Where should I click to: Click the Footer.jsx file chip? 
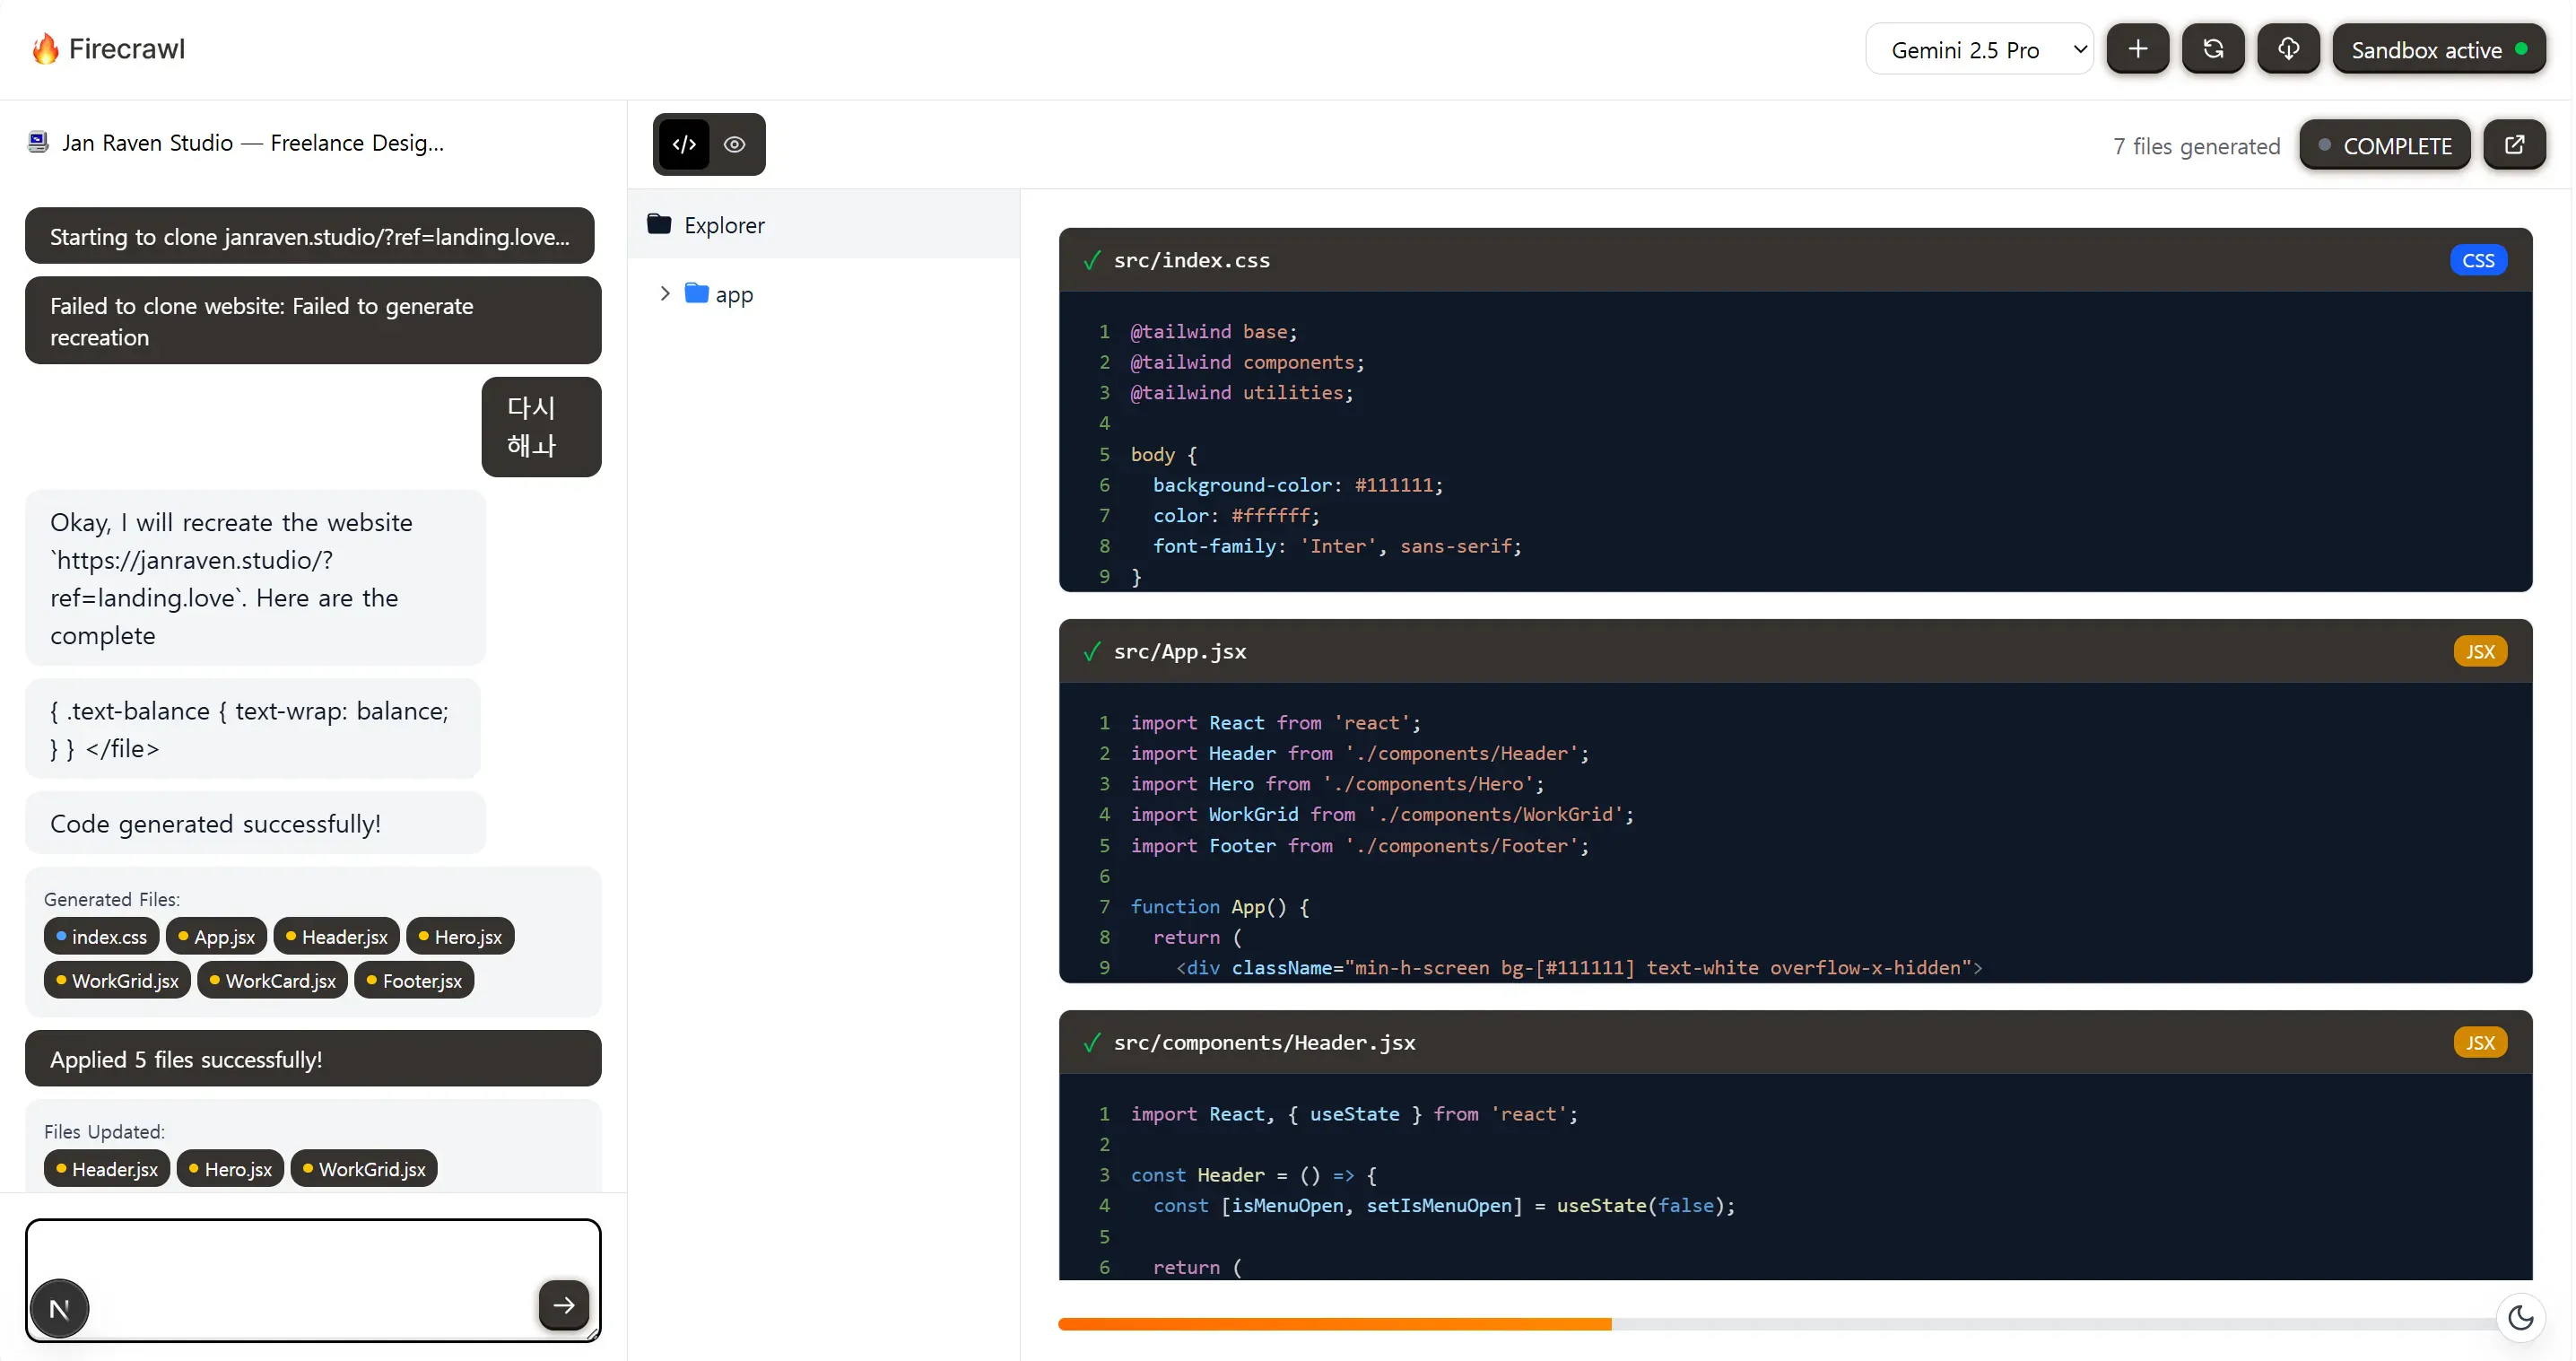414,981
